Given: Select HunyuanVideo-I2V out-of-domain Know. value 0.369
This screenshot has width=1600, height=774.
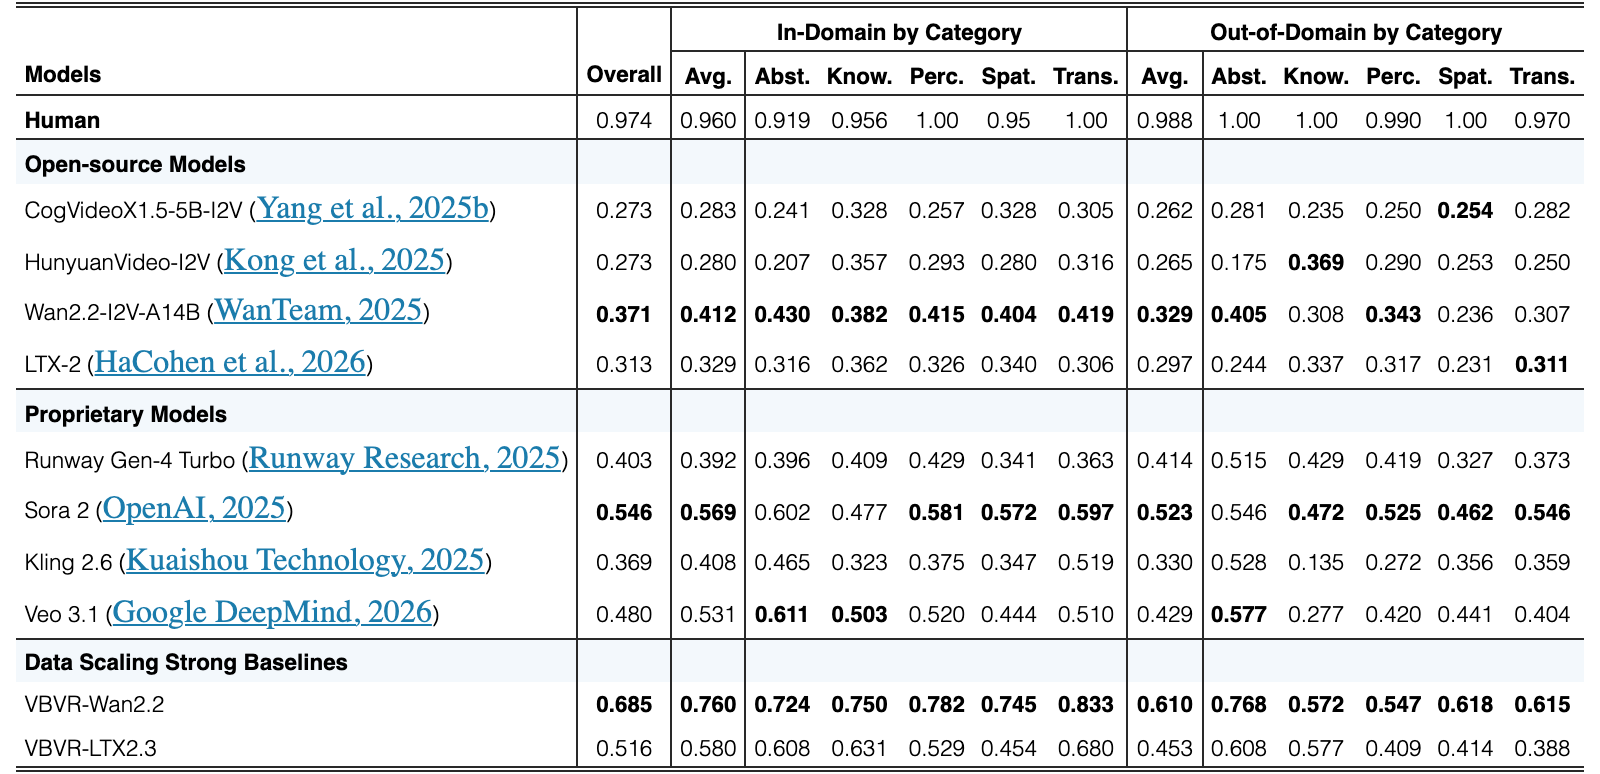Looking at the screenshot, I should 1316,262.
